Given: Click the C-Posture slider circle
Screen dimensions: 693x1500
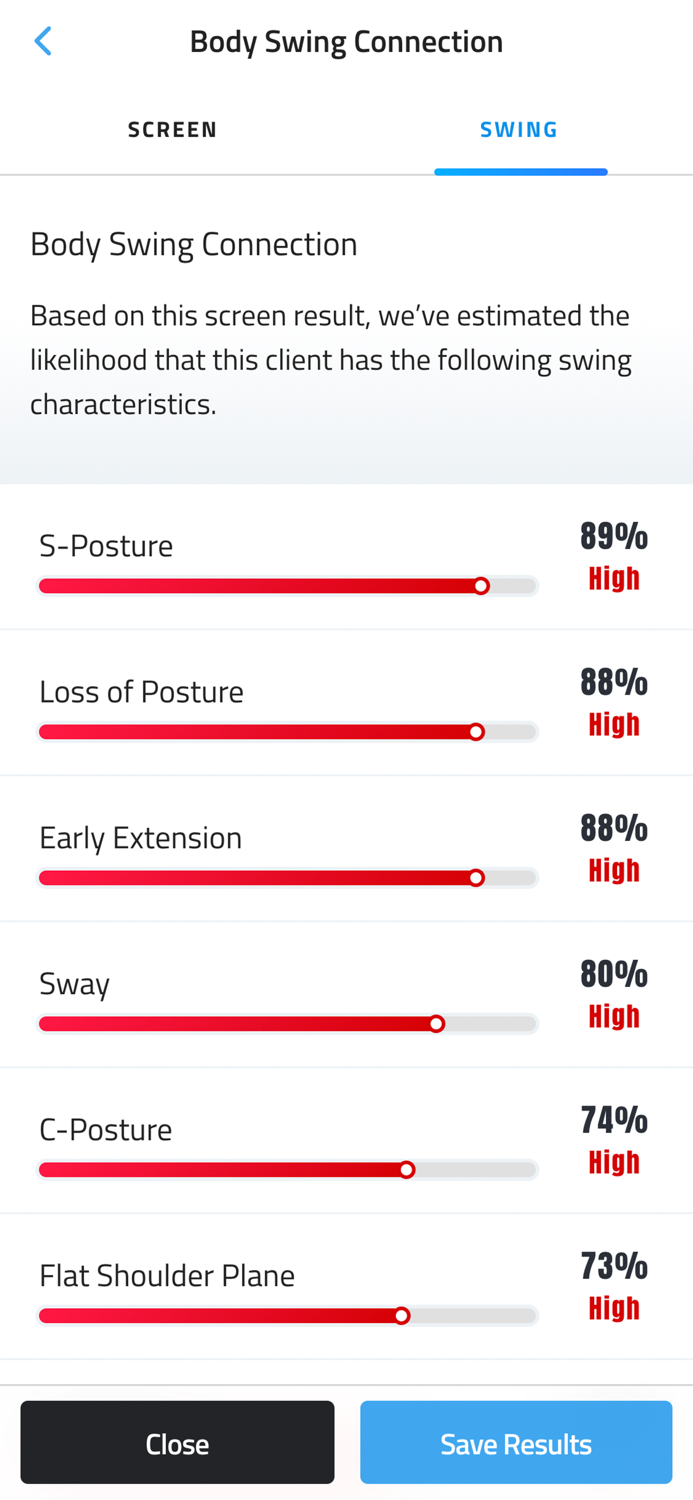Looking at the screenshot, I should 408,1168.
